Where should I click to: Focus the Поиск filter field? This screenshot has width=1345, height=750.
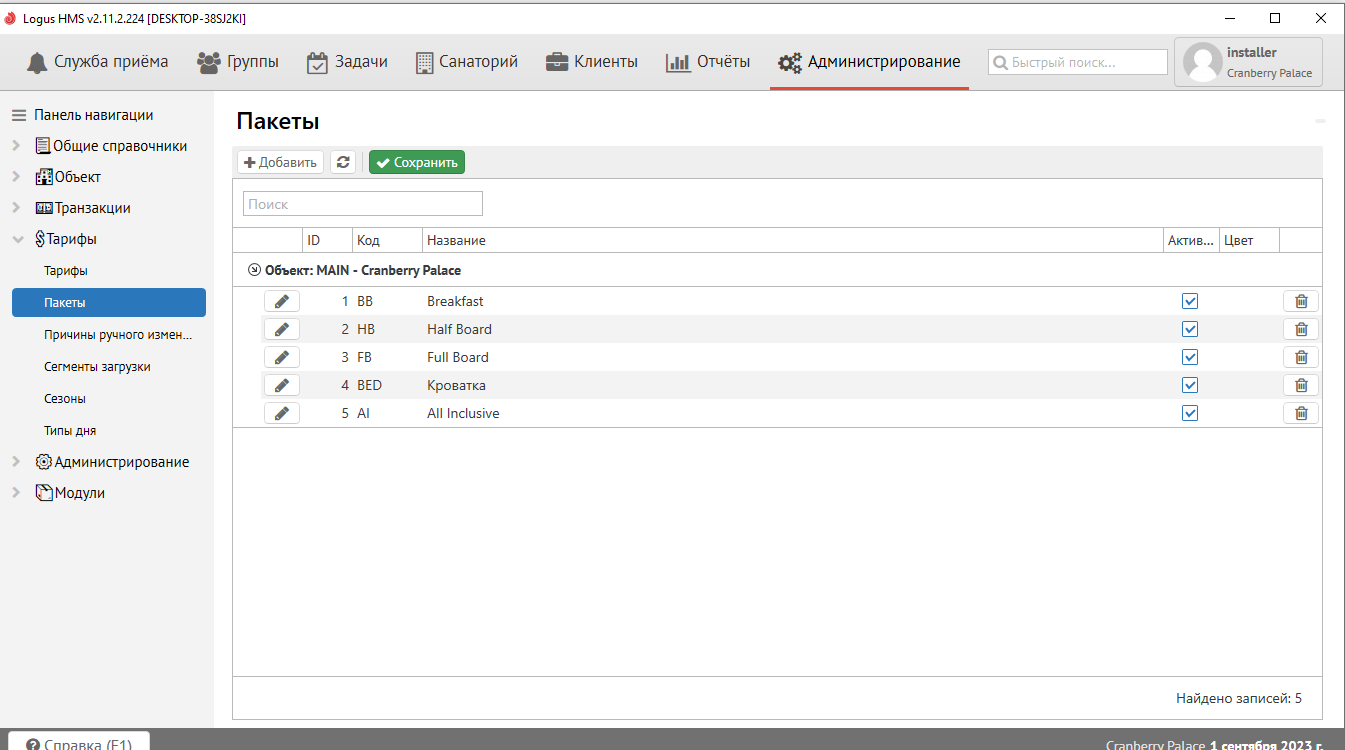pos(363,204)
